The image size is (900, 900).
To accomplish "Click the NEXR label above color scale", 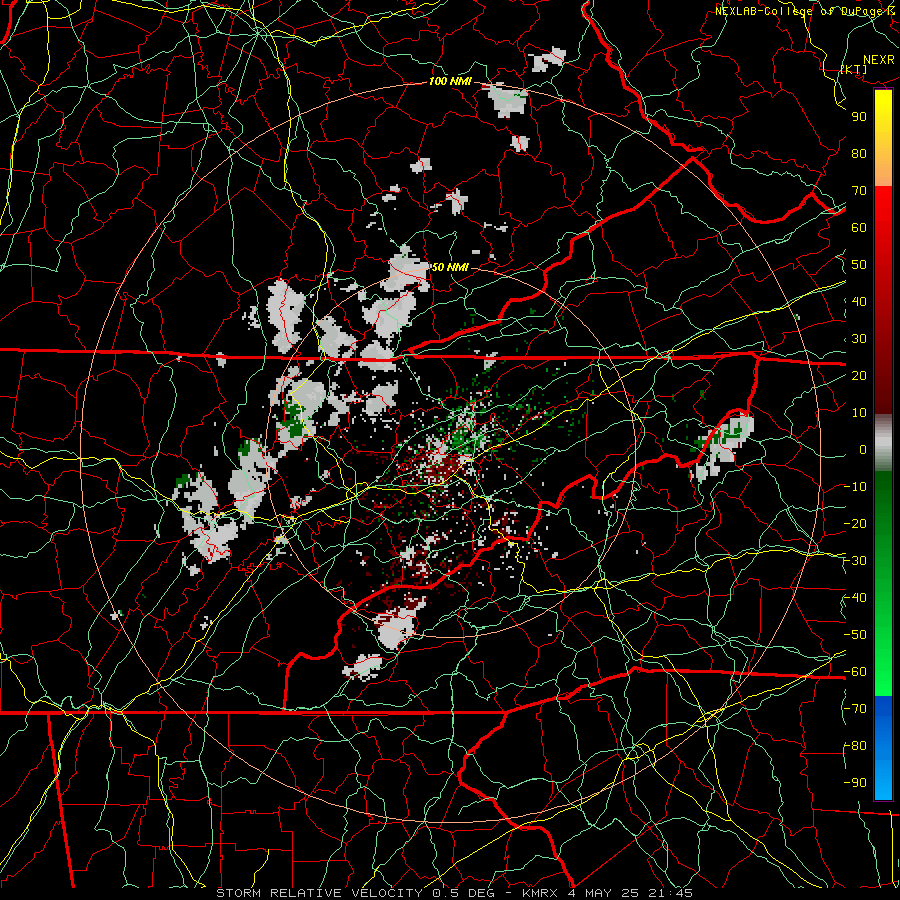I will click(879, 60).
